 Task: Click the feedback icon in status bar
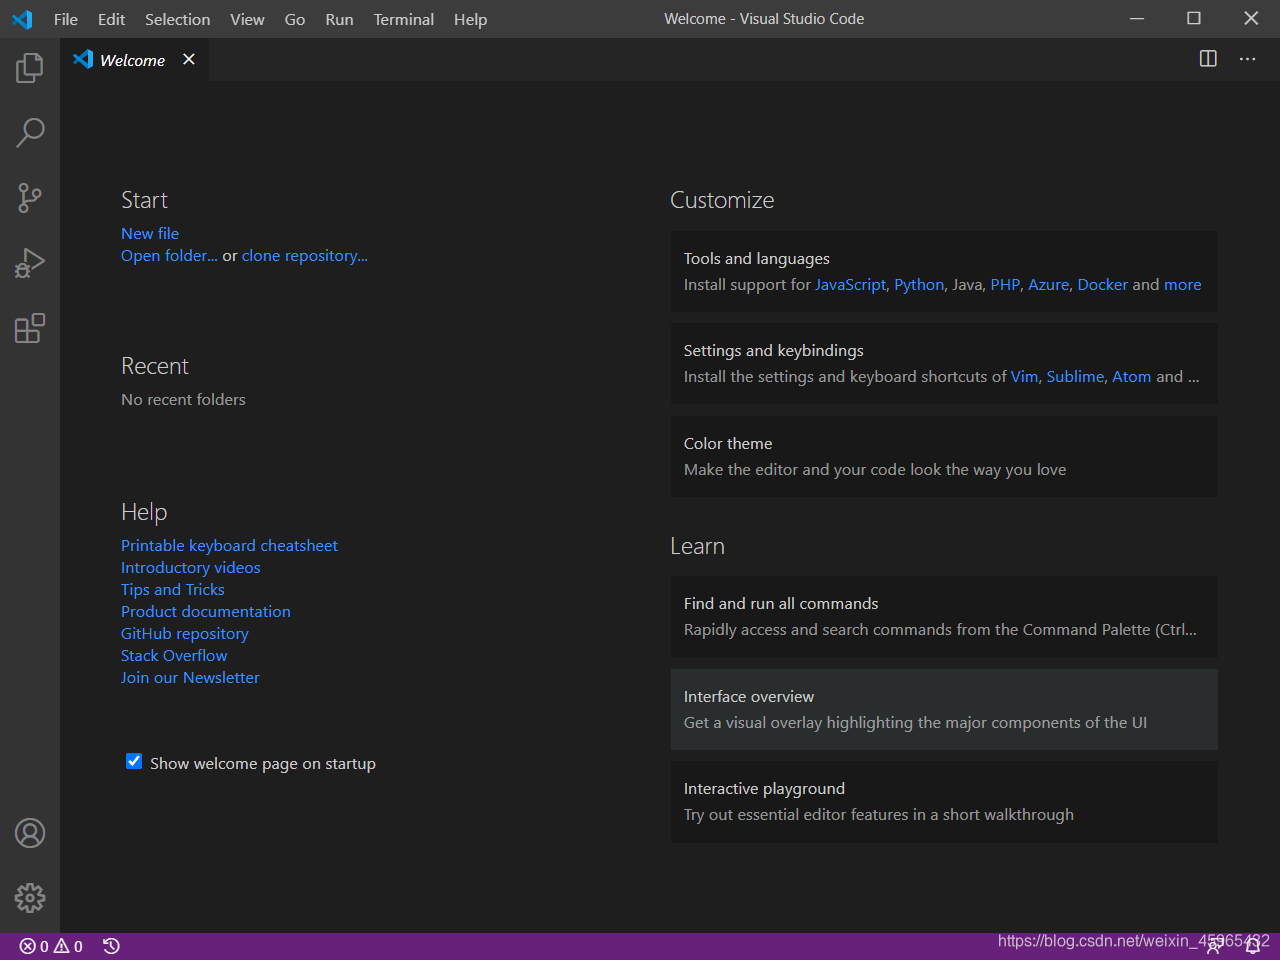coord(1213,946)
